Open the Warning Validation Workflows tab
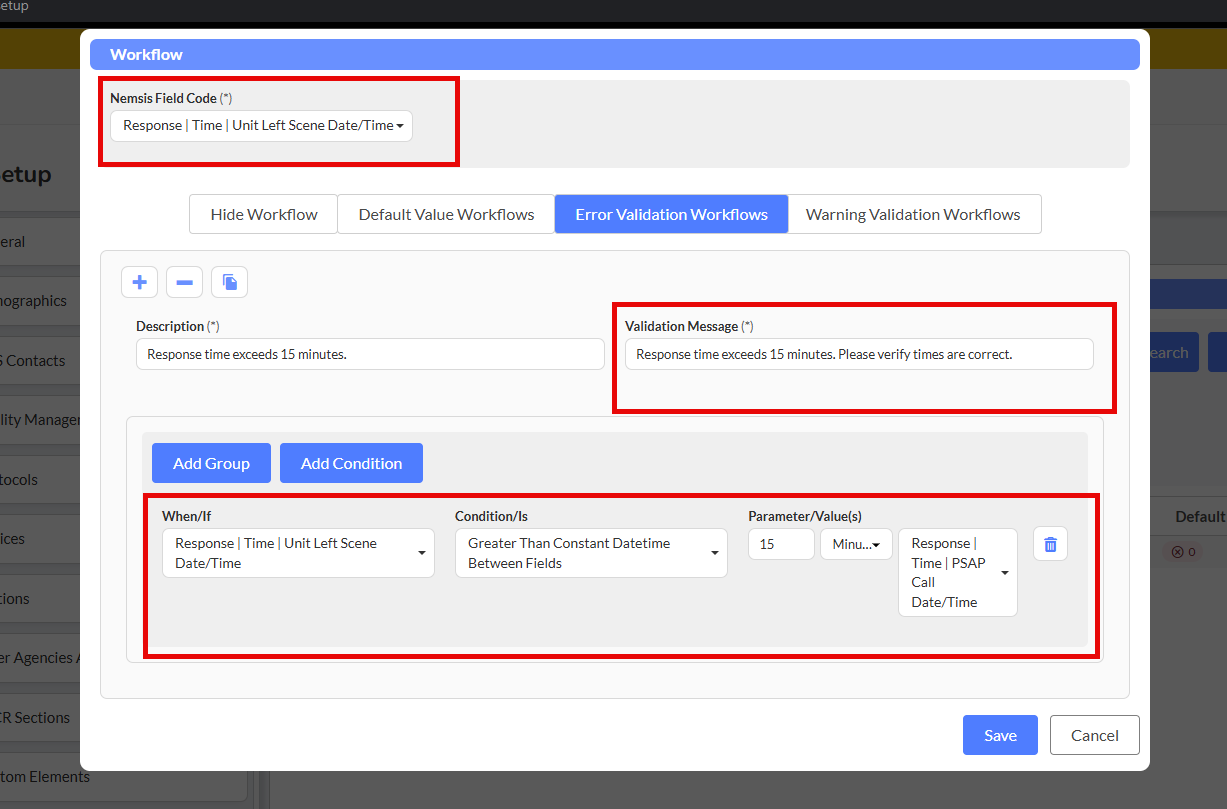 913,214
